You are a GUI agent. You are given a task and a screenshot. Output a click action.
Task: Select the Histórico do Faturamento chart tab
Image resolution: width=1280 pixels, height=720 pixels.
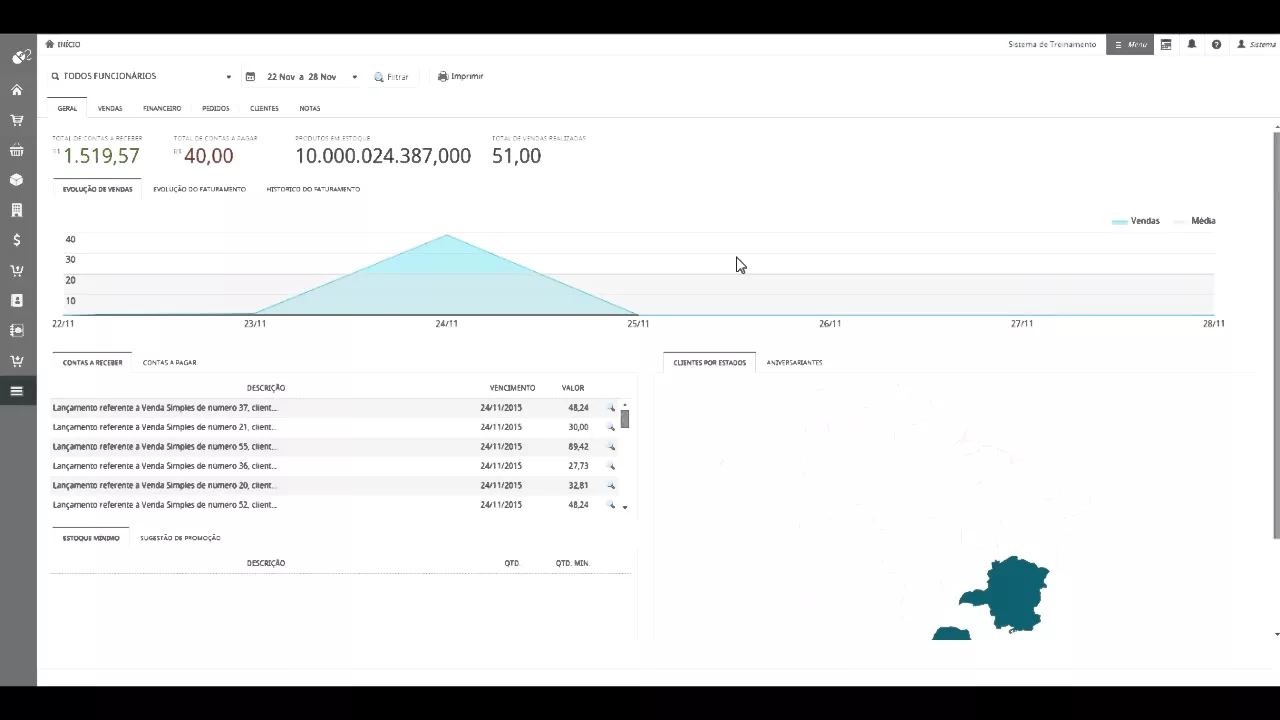pyautogui.click(x=313, y=189)
